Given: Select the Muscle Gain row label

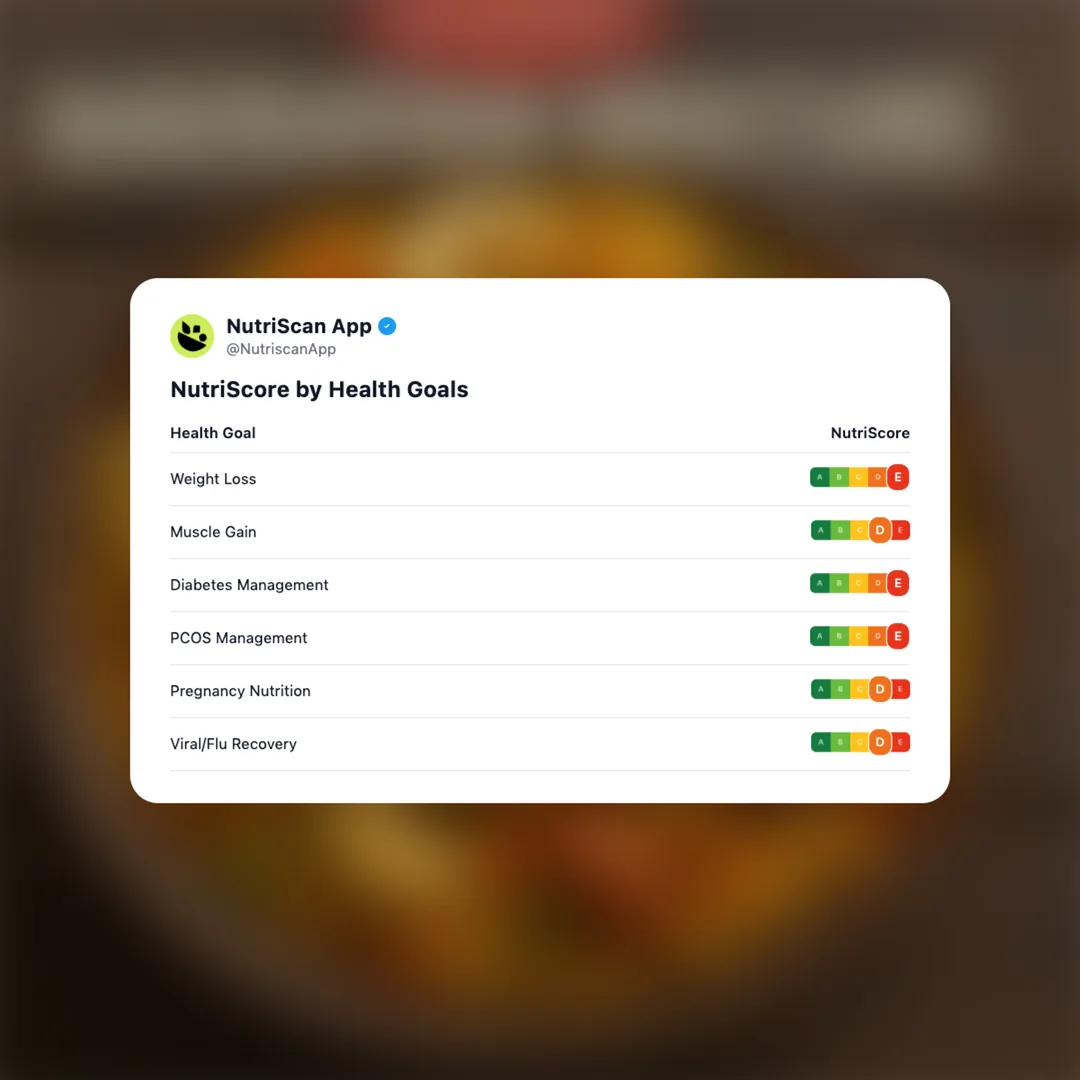Looking at the screenshot, I should [x=213, y=532].
